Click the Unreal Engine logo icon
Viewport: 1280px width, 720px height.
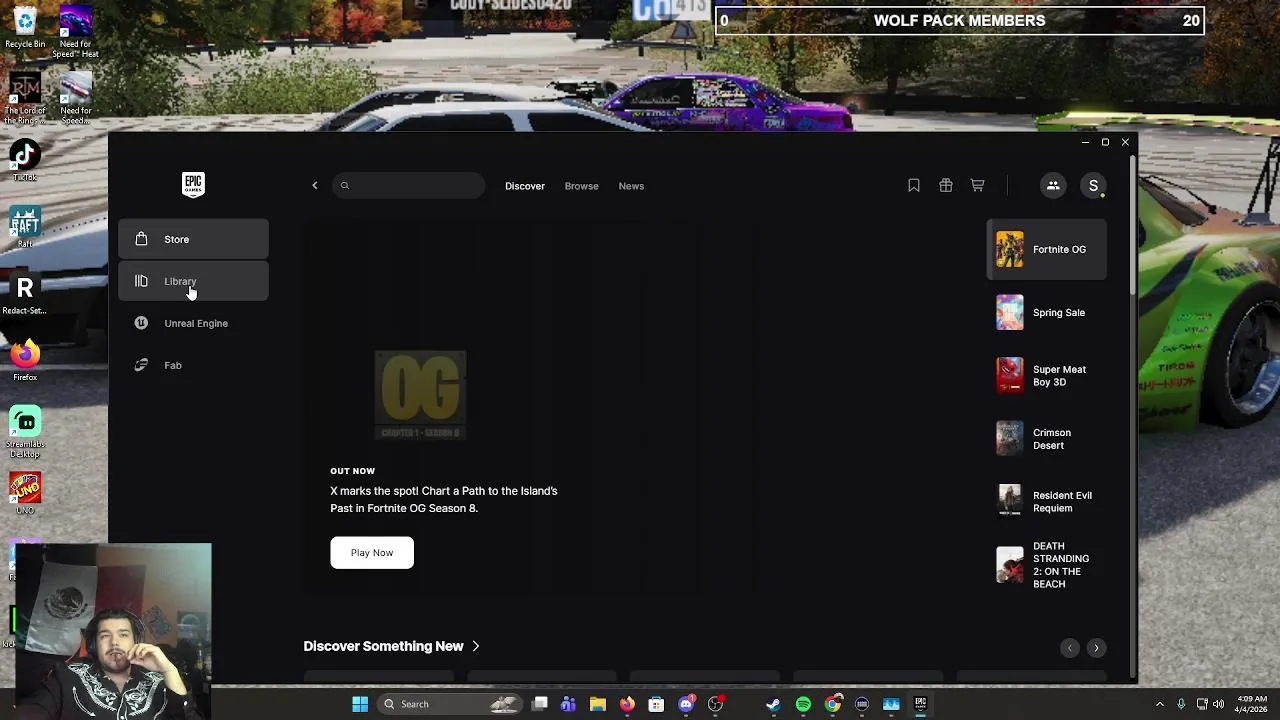point(141,323)
